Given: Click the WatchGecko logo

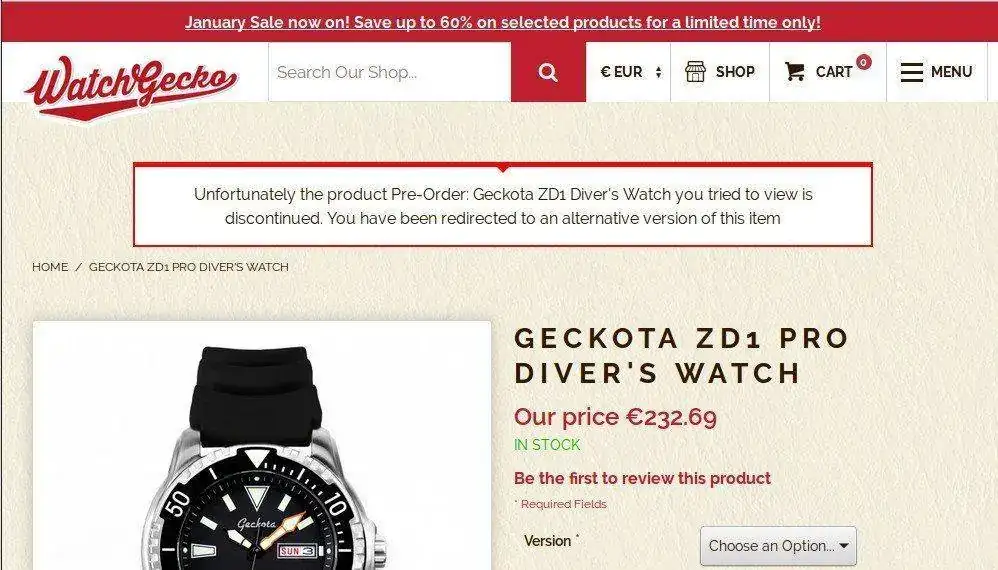Looking at the screenshot, I should pos(131,86).
